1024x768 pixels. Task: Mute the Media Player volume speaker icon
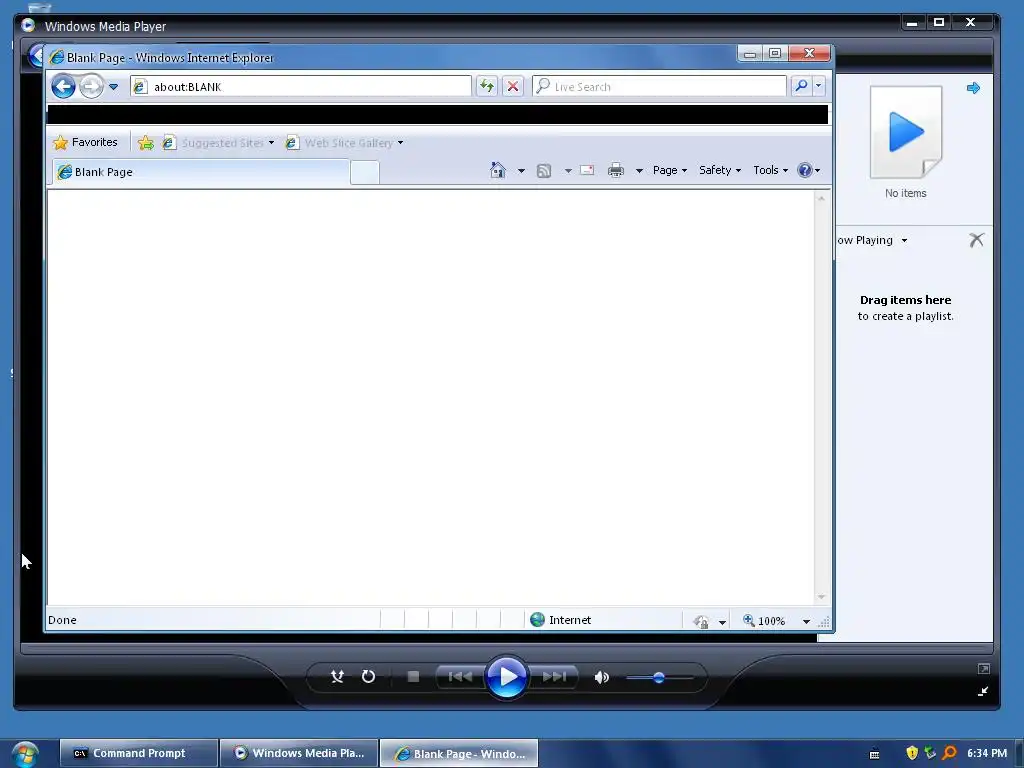pos(601,677)
